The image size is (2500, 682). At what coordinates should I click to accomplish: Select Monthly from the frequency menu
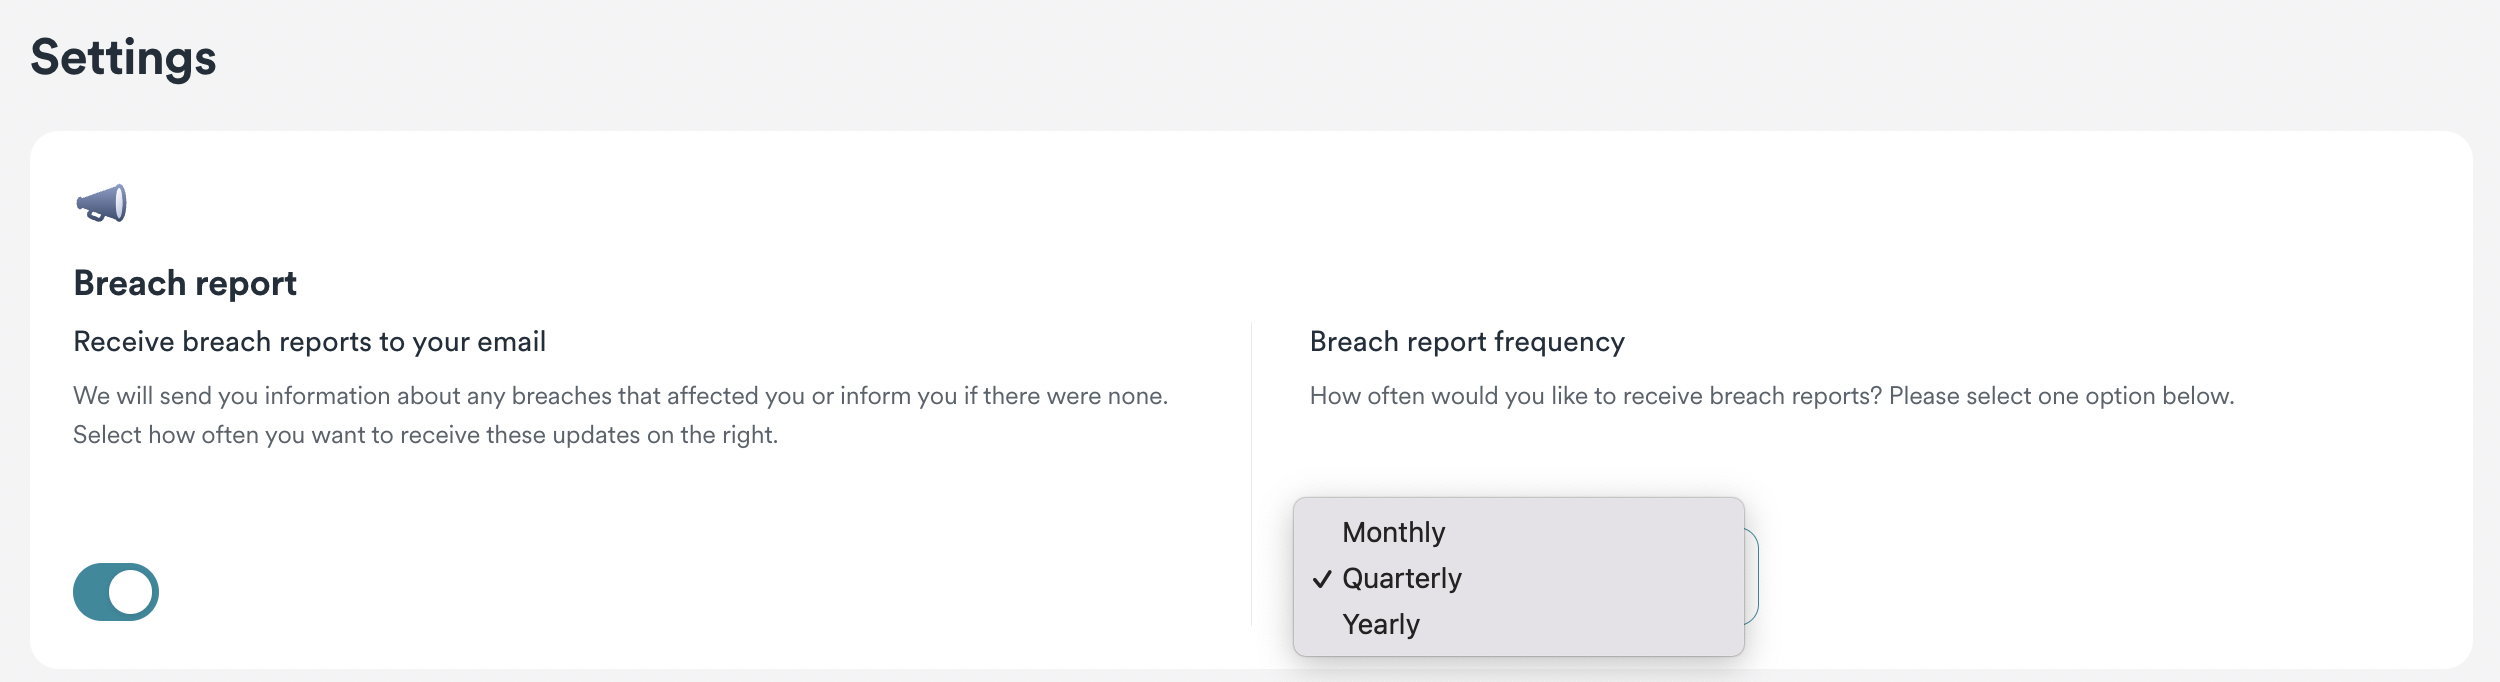point(1393,532)
